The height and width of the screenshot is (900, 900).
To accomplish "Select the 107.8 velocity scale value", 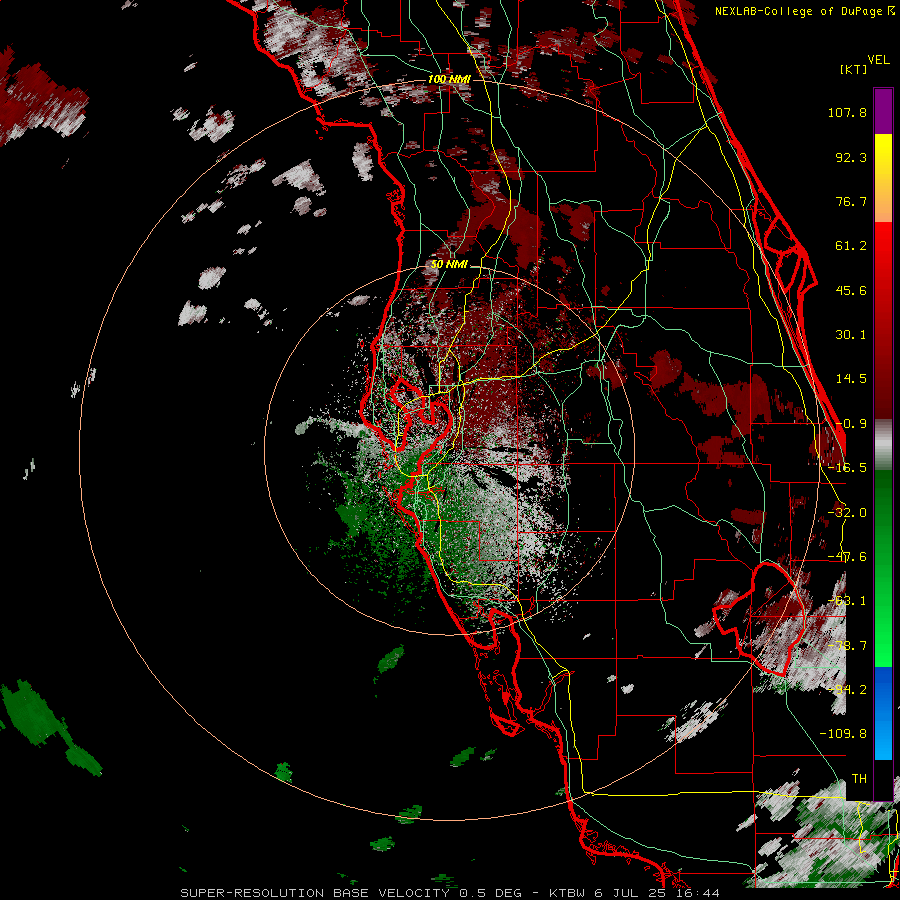I will point(847,112).
